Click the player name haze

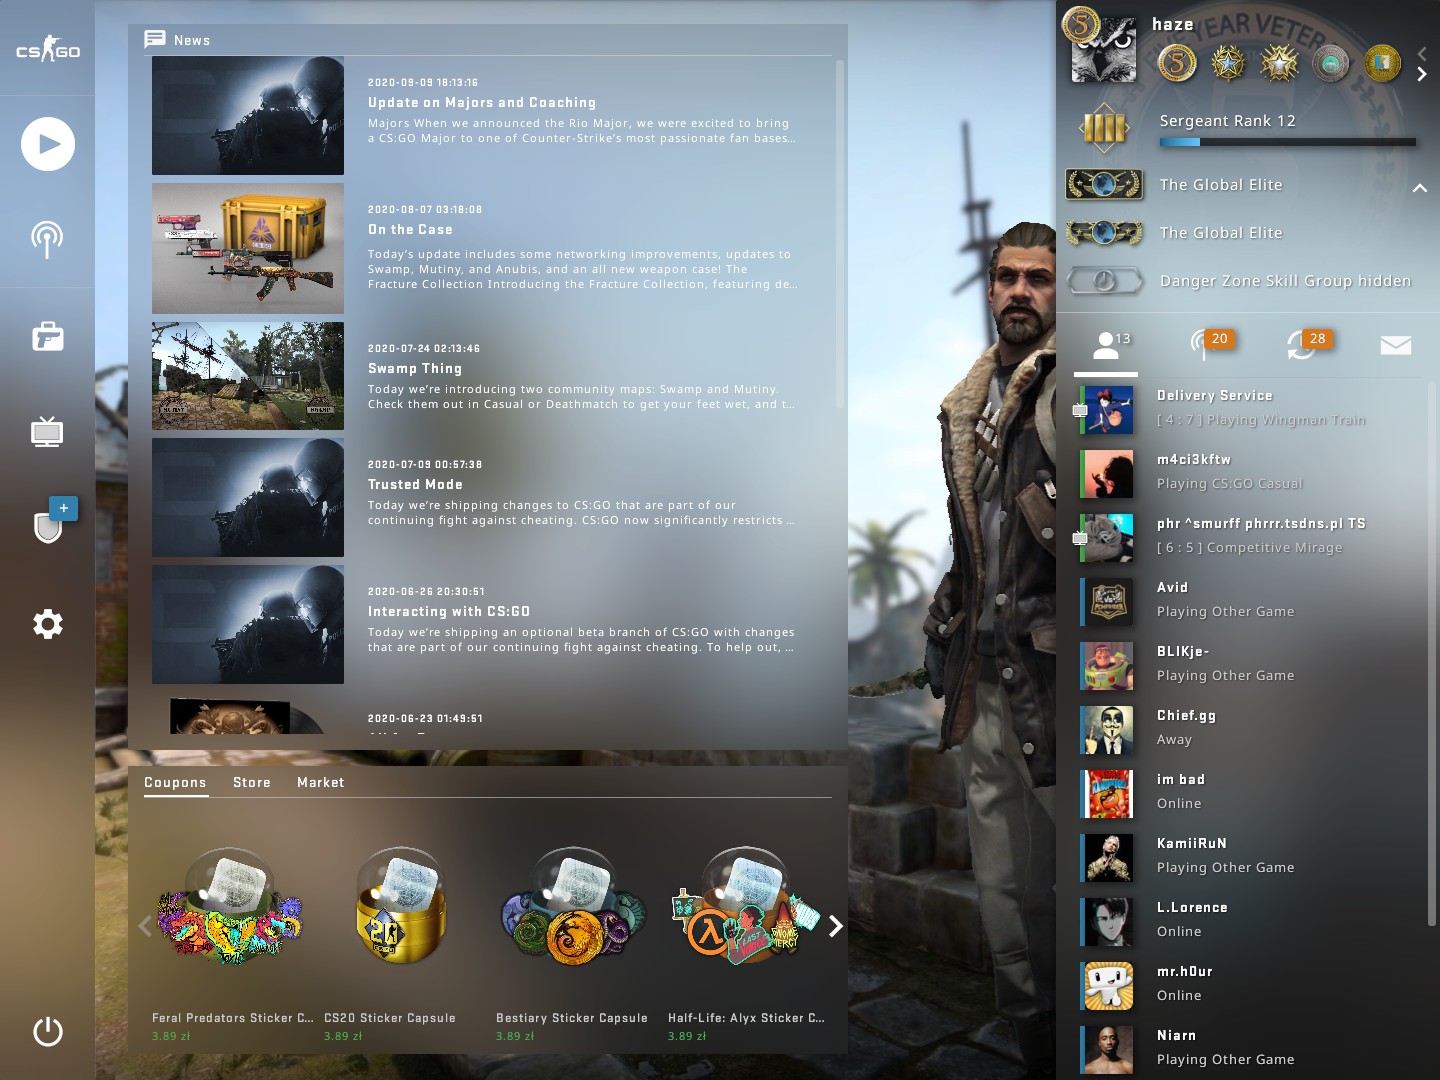[x=1173, y=25]
